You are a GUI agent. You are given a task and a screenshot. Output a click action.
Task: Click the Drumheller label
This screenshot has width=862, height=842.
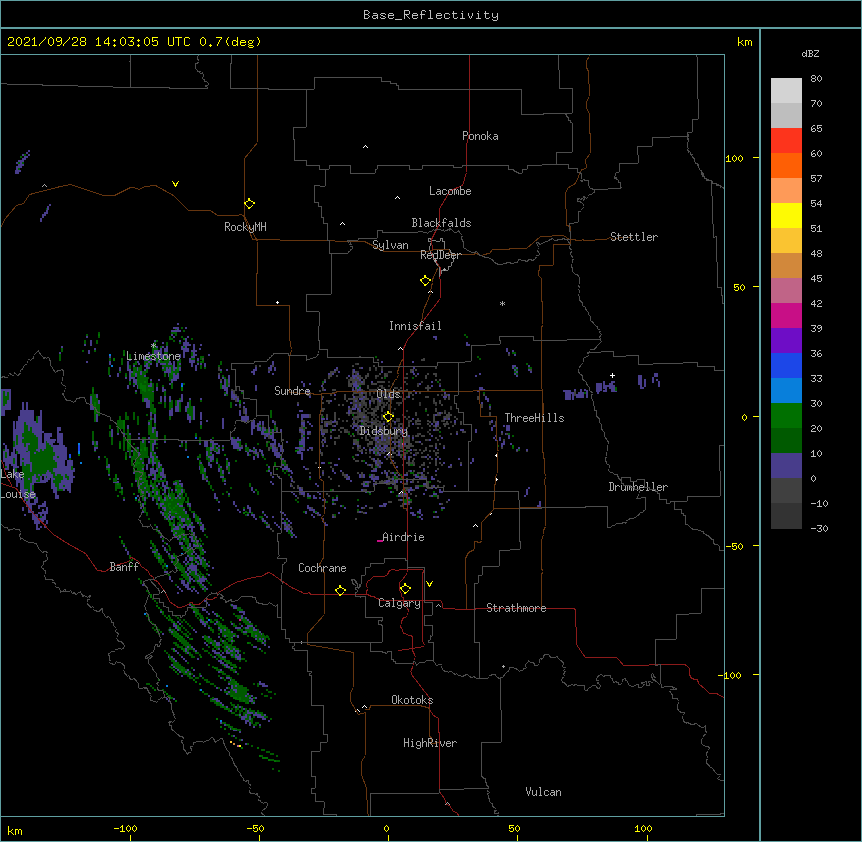(x=638, y=487)
